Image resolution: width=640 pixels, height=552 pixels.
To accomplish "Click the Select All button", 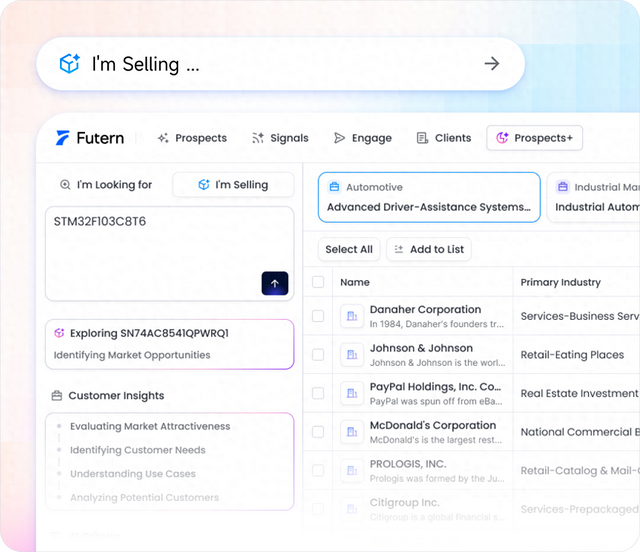I will tap(349, 249).
